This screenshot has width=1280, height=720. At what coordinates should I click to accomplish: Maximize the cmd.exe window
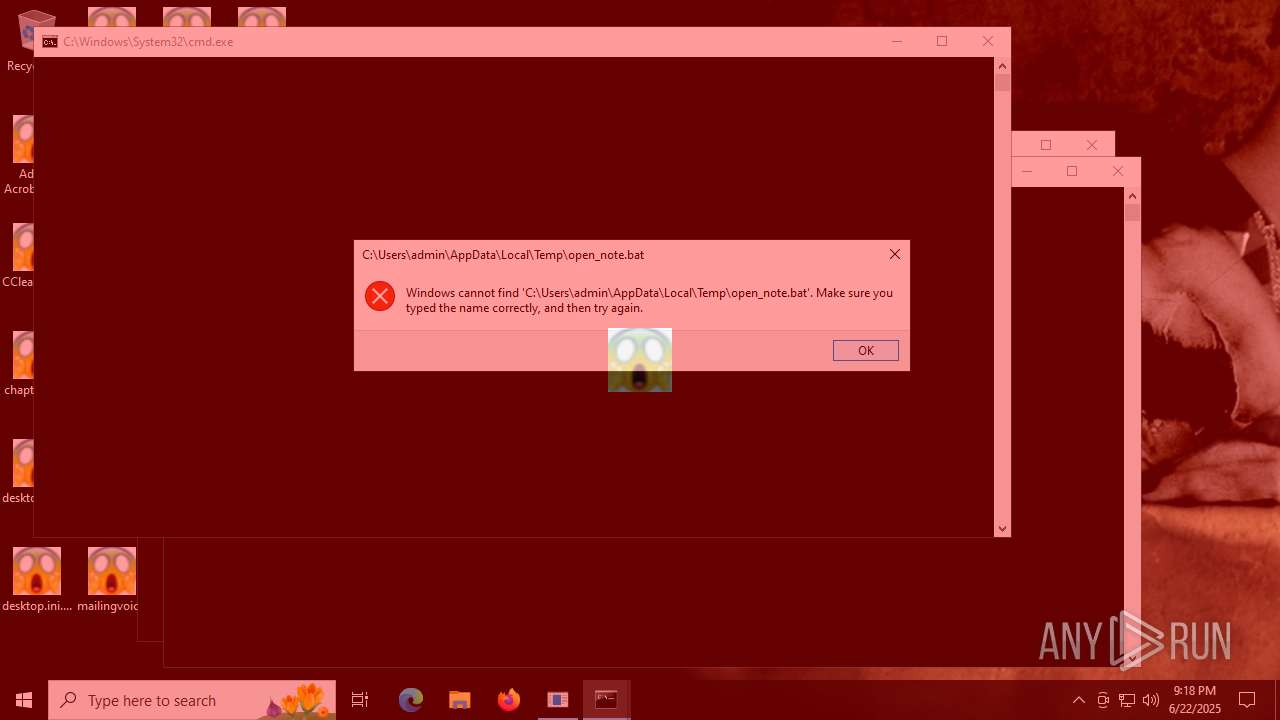(x=941, y=41)
